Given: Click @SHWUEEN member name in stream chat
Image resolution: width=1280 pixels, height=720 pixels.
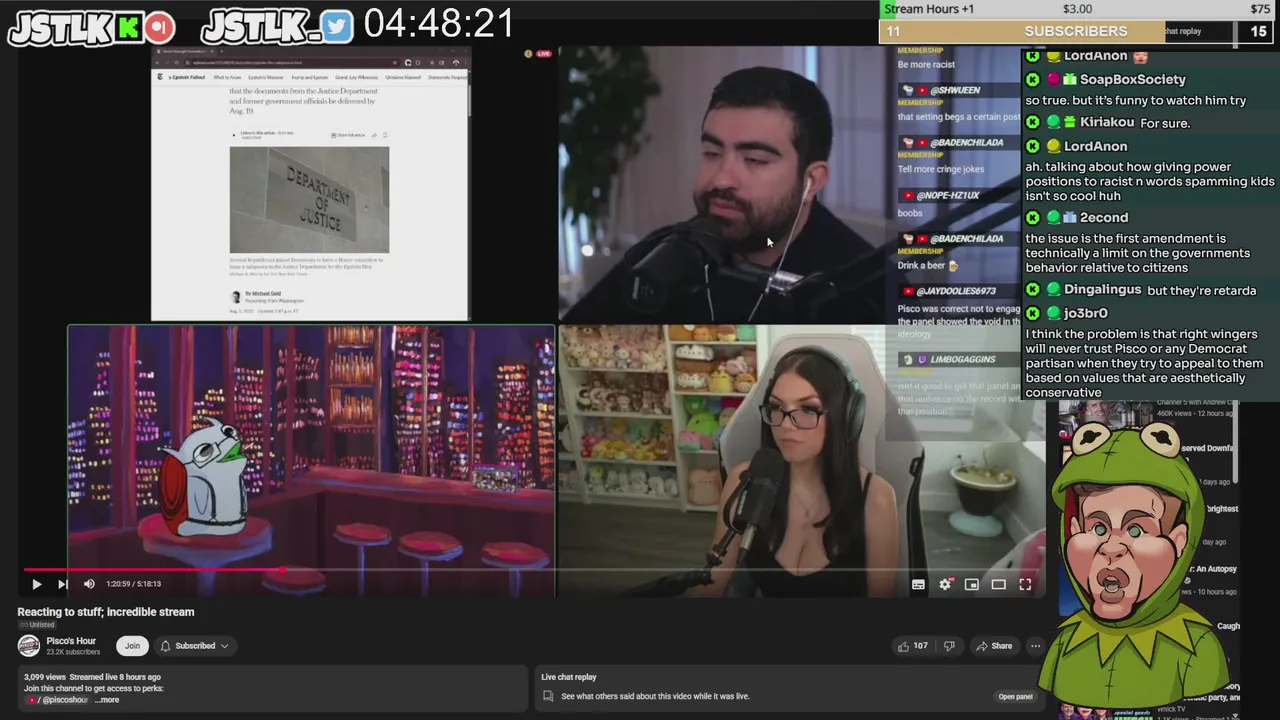Looking at the screenshot, I should click(955, 90).
